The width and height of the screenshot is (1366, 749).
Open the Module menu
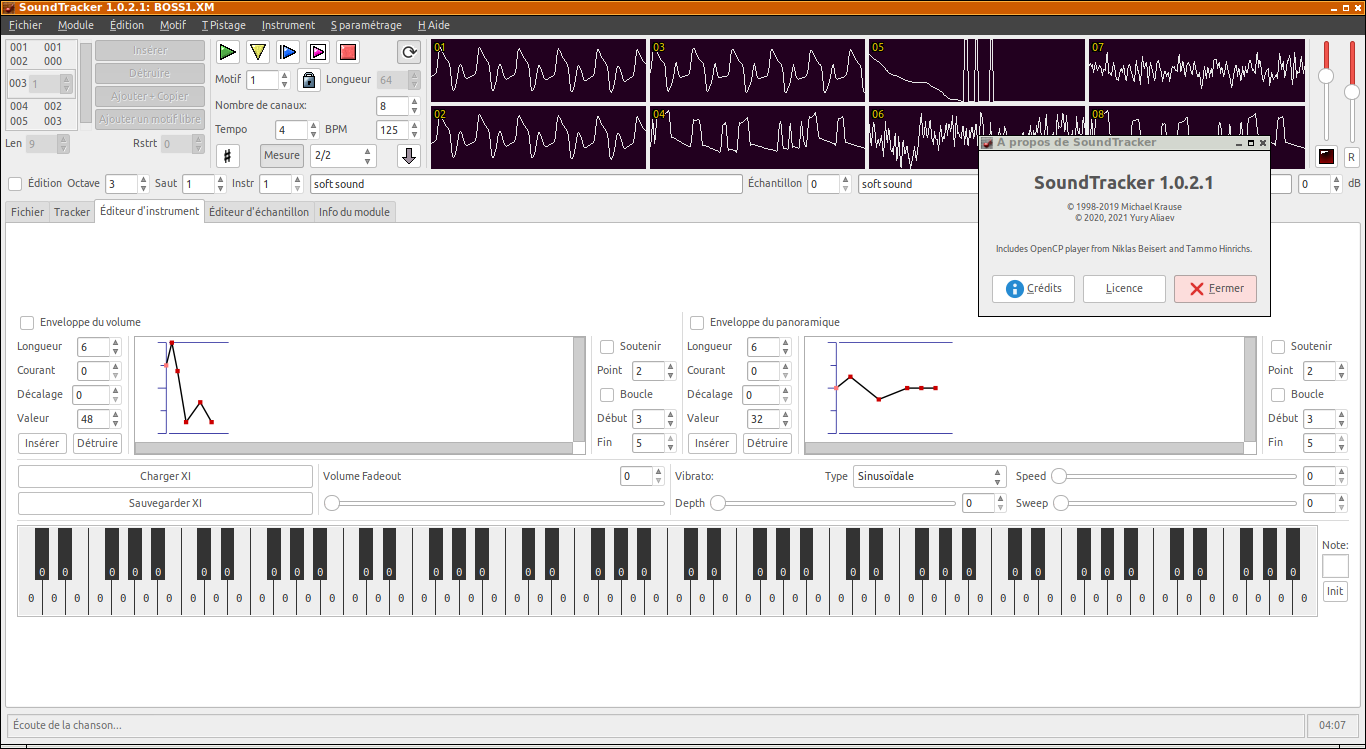(76, 25)
